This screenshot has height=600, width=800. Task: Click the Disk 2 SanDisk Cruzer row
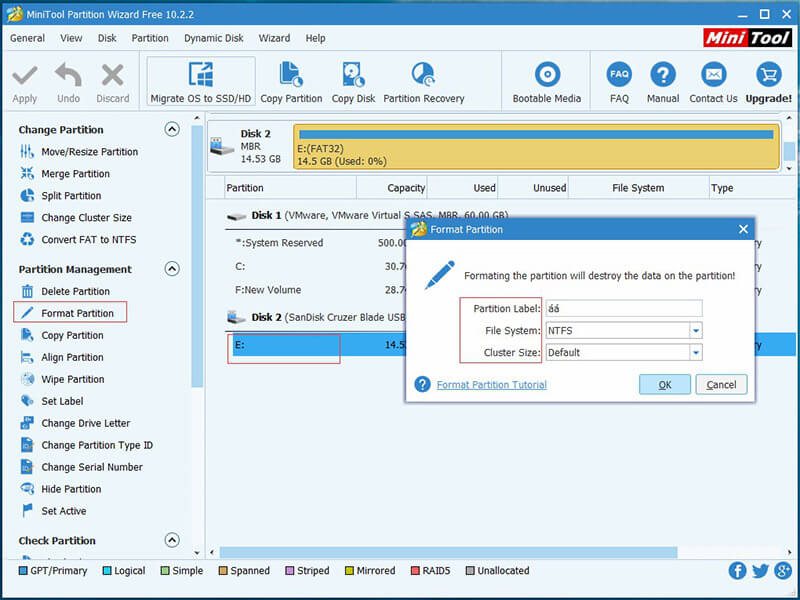(316, 317)
